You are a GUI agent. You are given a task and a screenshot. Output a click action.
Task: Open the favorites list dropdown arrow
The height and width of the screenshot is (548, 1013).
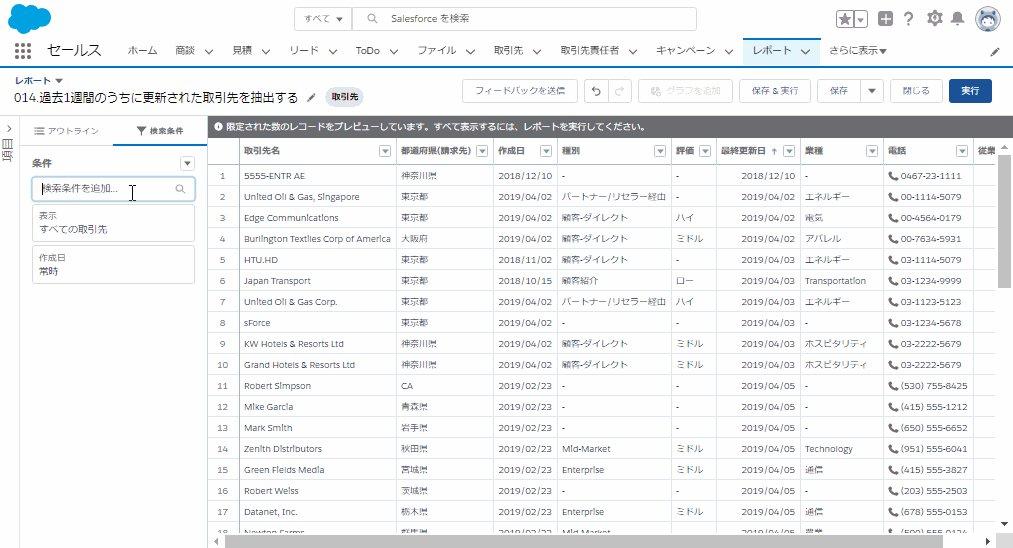861,19
